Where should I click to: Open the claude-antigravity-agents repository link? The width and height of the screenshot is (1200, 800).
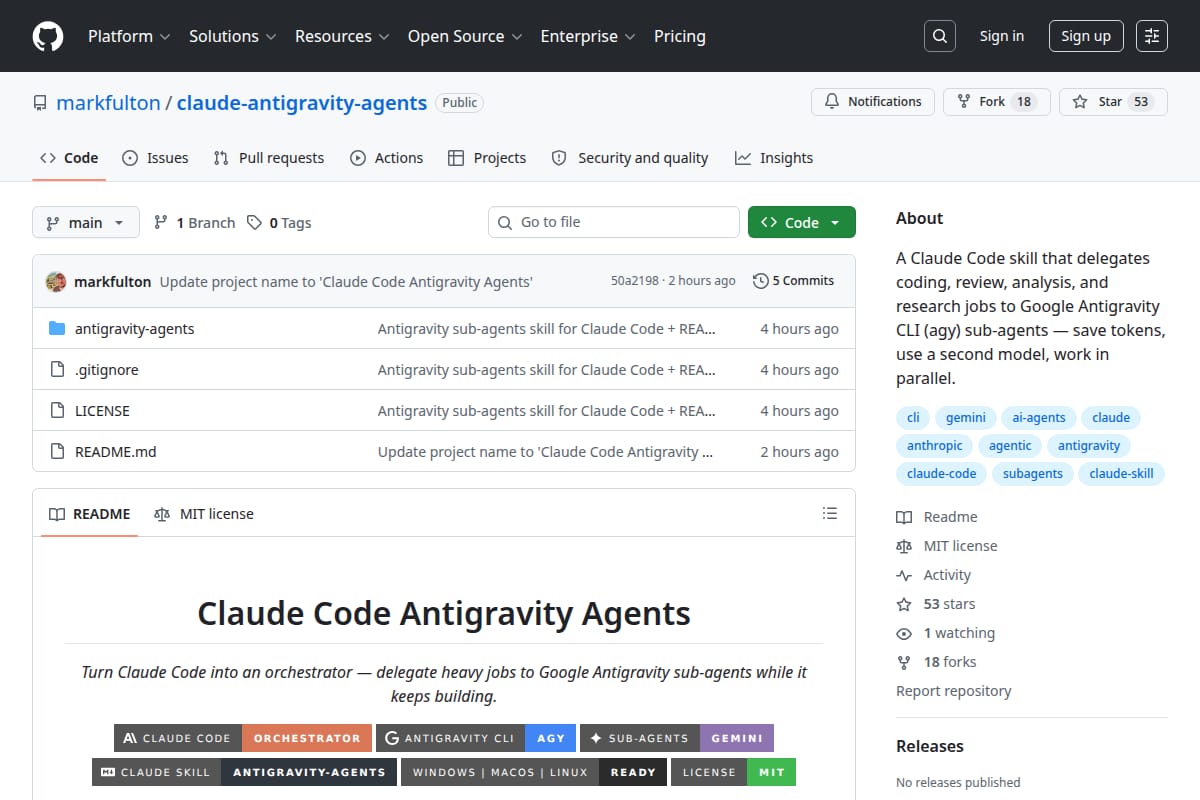302,102
